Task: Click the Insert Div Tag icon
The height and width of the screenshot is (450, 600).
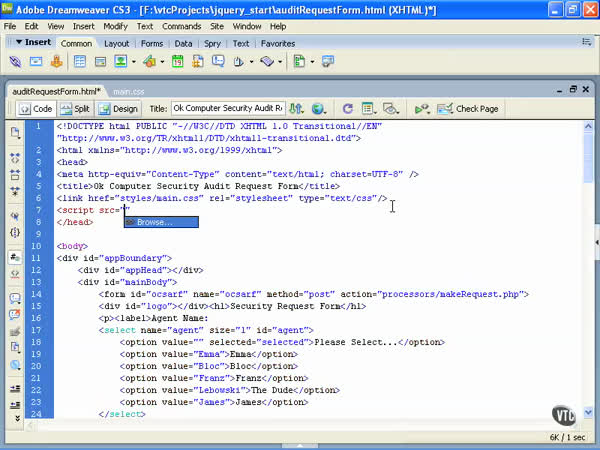Action: coord(100,62)
